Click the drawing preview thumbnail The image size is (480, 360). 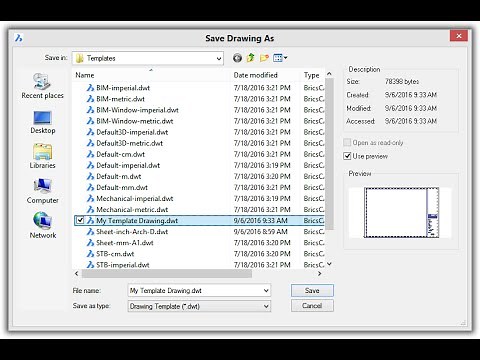(x=401, y=212)
